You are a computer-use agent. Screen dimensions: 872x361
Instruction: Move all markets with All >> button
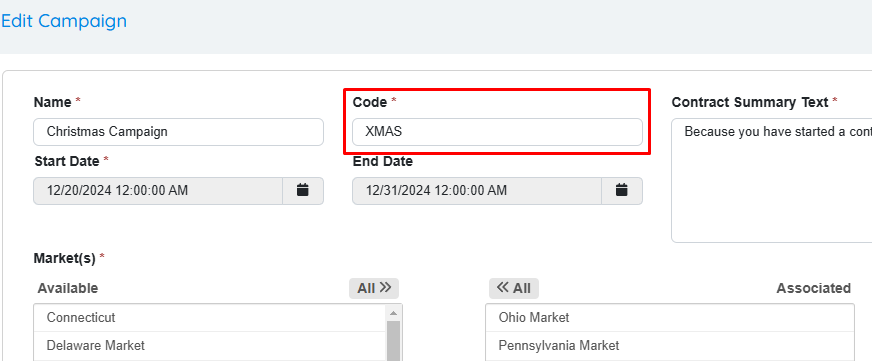point(374,288)
